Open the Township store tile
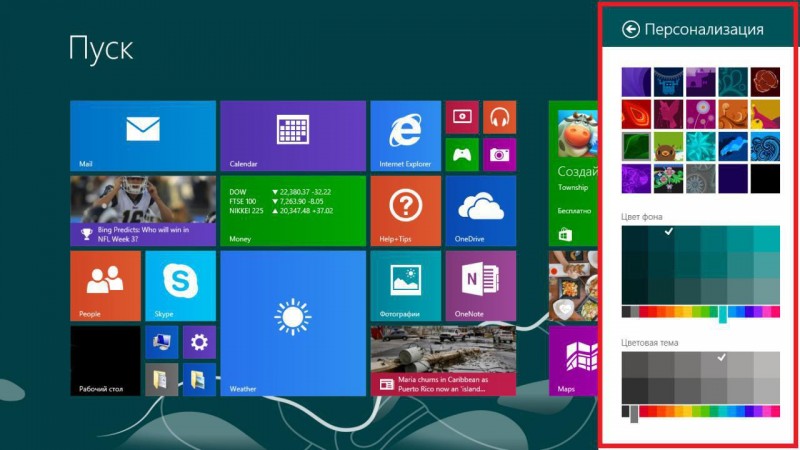Image resolution: width=800 pixels, height=450 pixels. point(573,173)
